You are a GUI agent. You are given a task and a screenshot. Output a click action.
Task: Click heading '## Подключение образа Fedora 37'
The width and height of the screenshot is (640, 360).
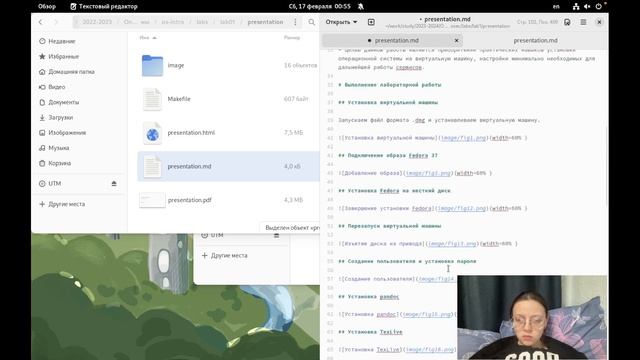point(388,156)
